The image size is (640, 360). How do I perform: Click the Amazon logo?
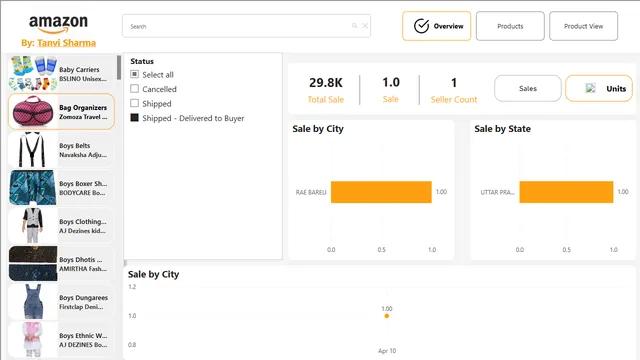(x=58, y=24)
